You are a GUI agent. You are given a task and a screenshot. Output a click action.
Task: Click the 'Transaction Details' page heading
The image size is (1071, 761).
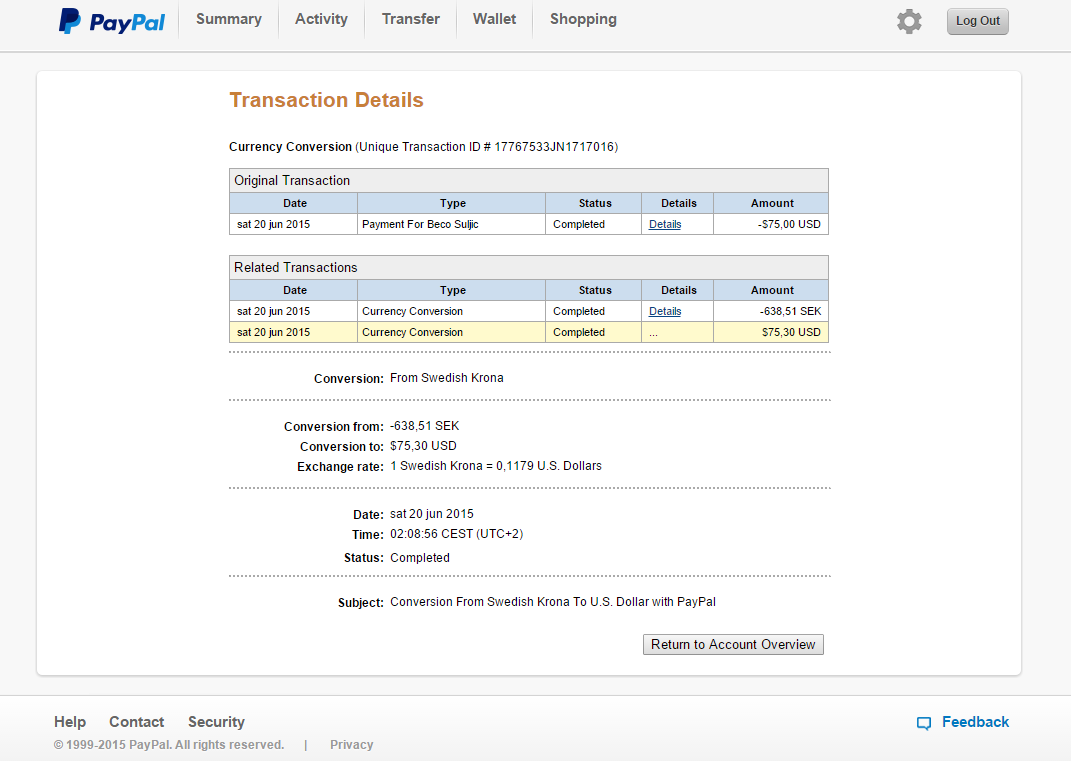click(326, 100)
